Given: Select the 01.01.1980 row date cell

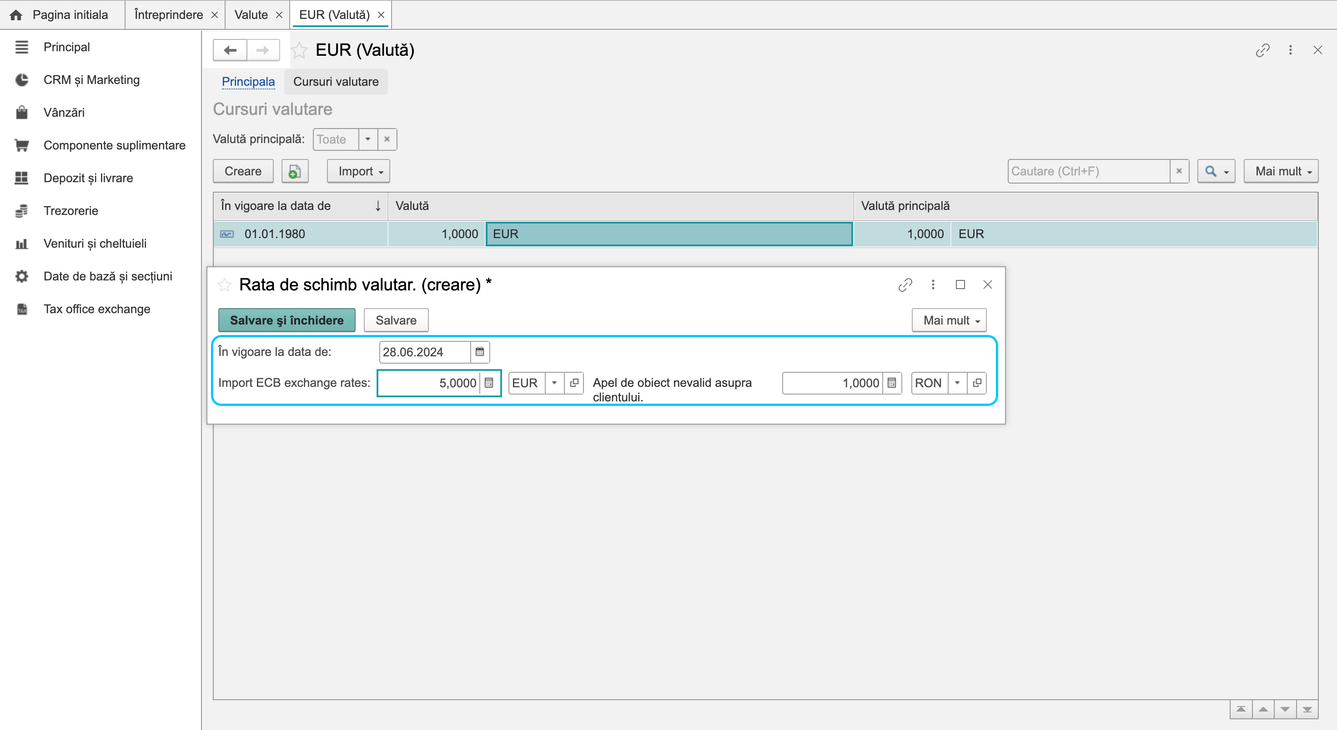Looking at the screenshot, I should click(x=301, y=234).
